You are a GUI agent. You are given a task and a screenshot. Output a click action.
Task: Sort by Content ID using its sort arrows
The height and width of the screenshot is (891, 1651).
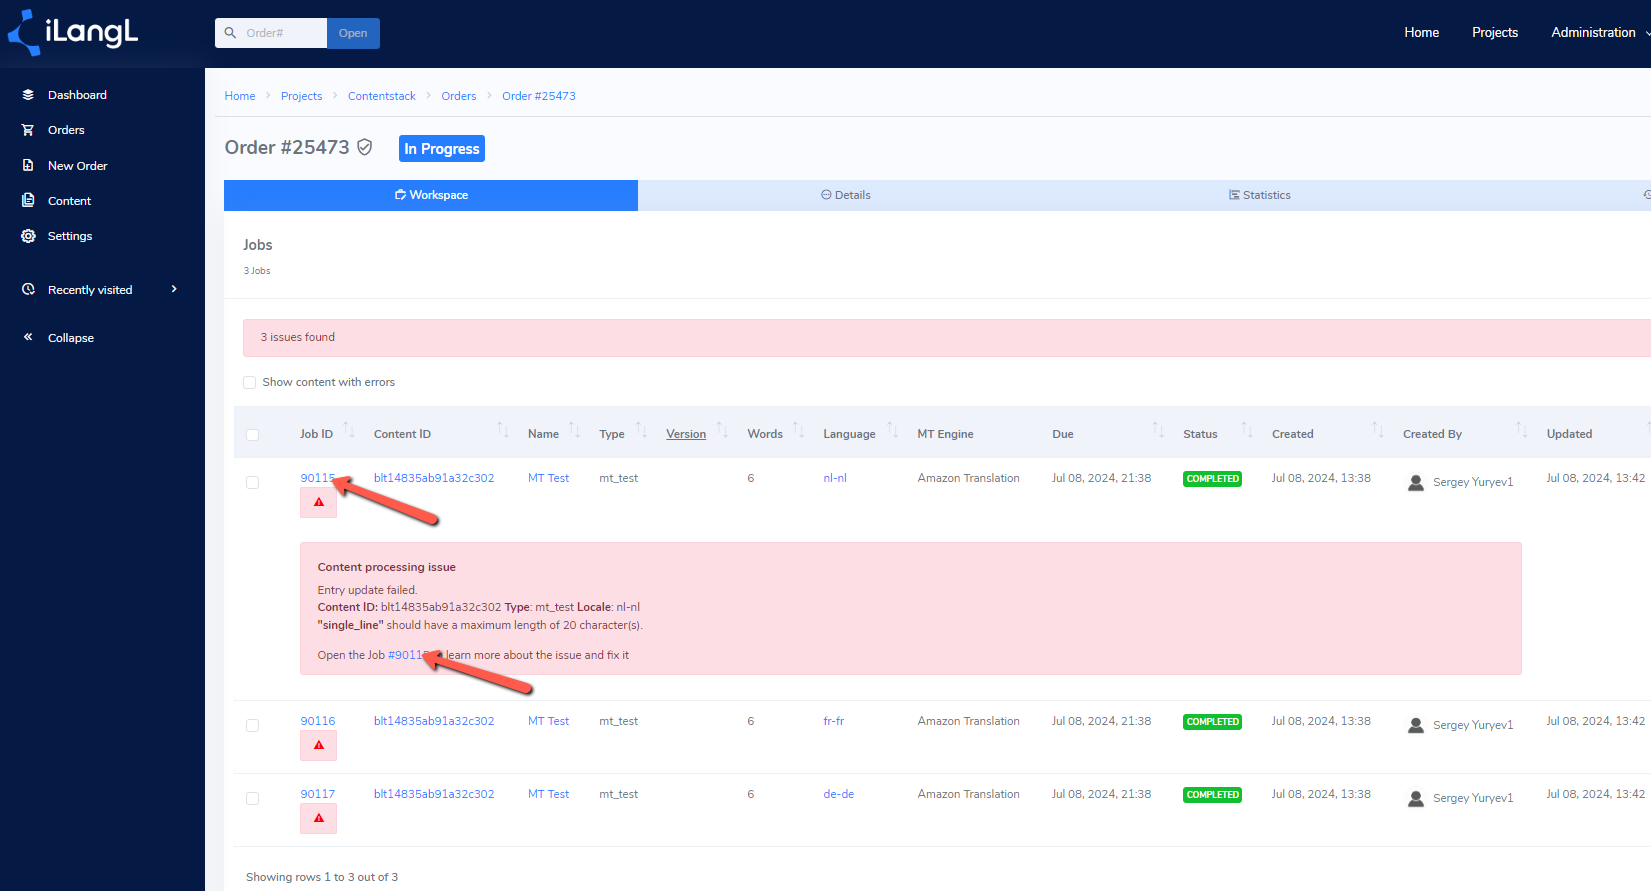503,430
